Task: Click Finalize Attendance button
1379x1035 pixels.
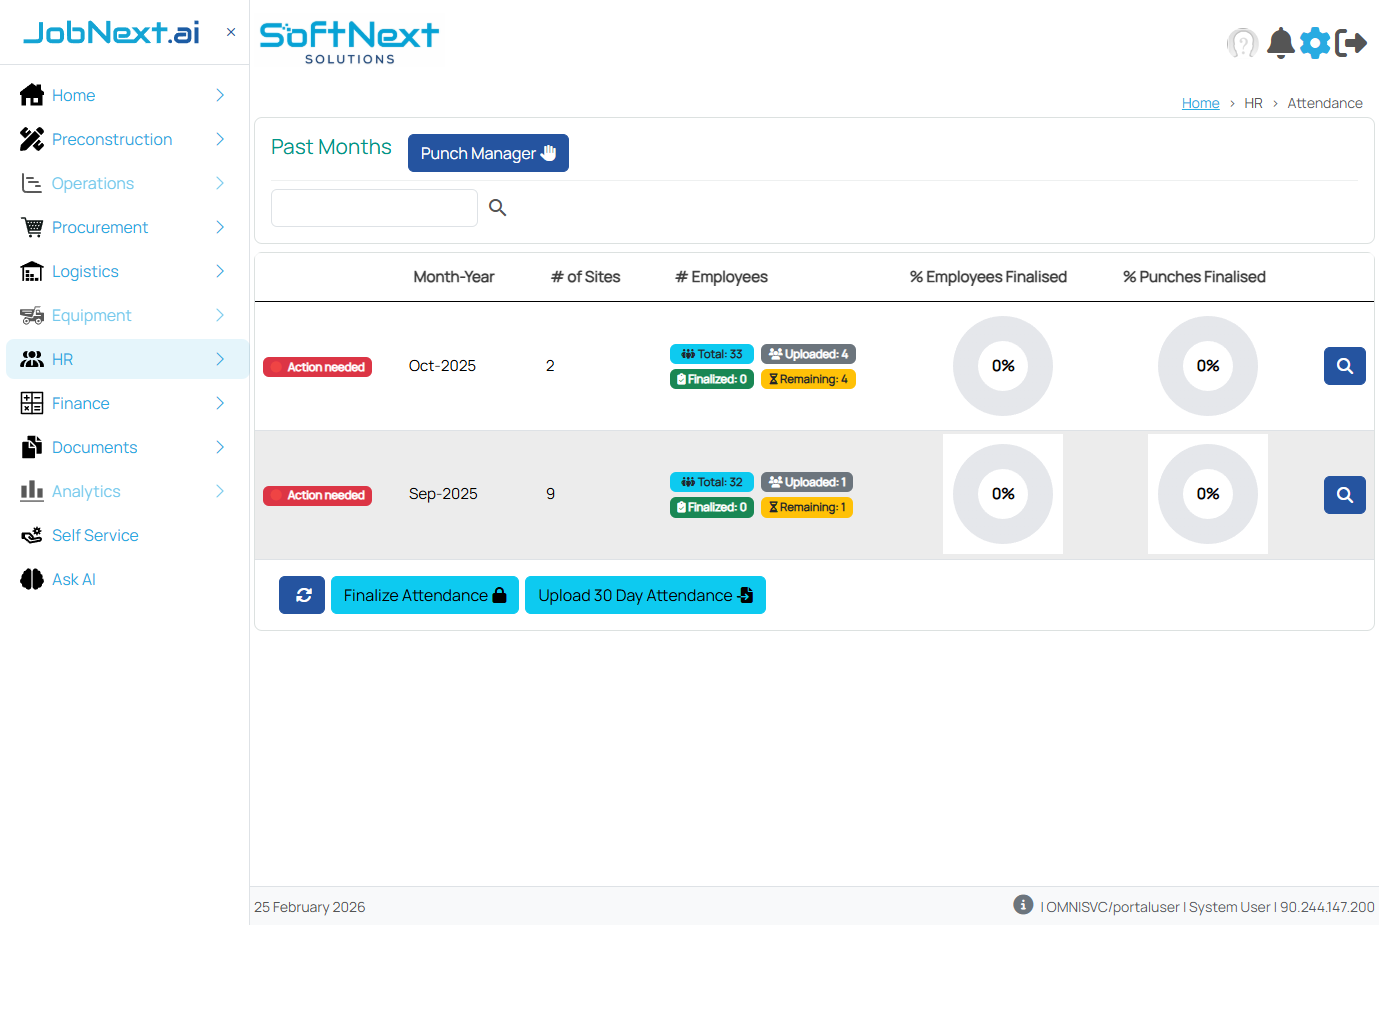Action: [x=424, y=595]
